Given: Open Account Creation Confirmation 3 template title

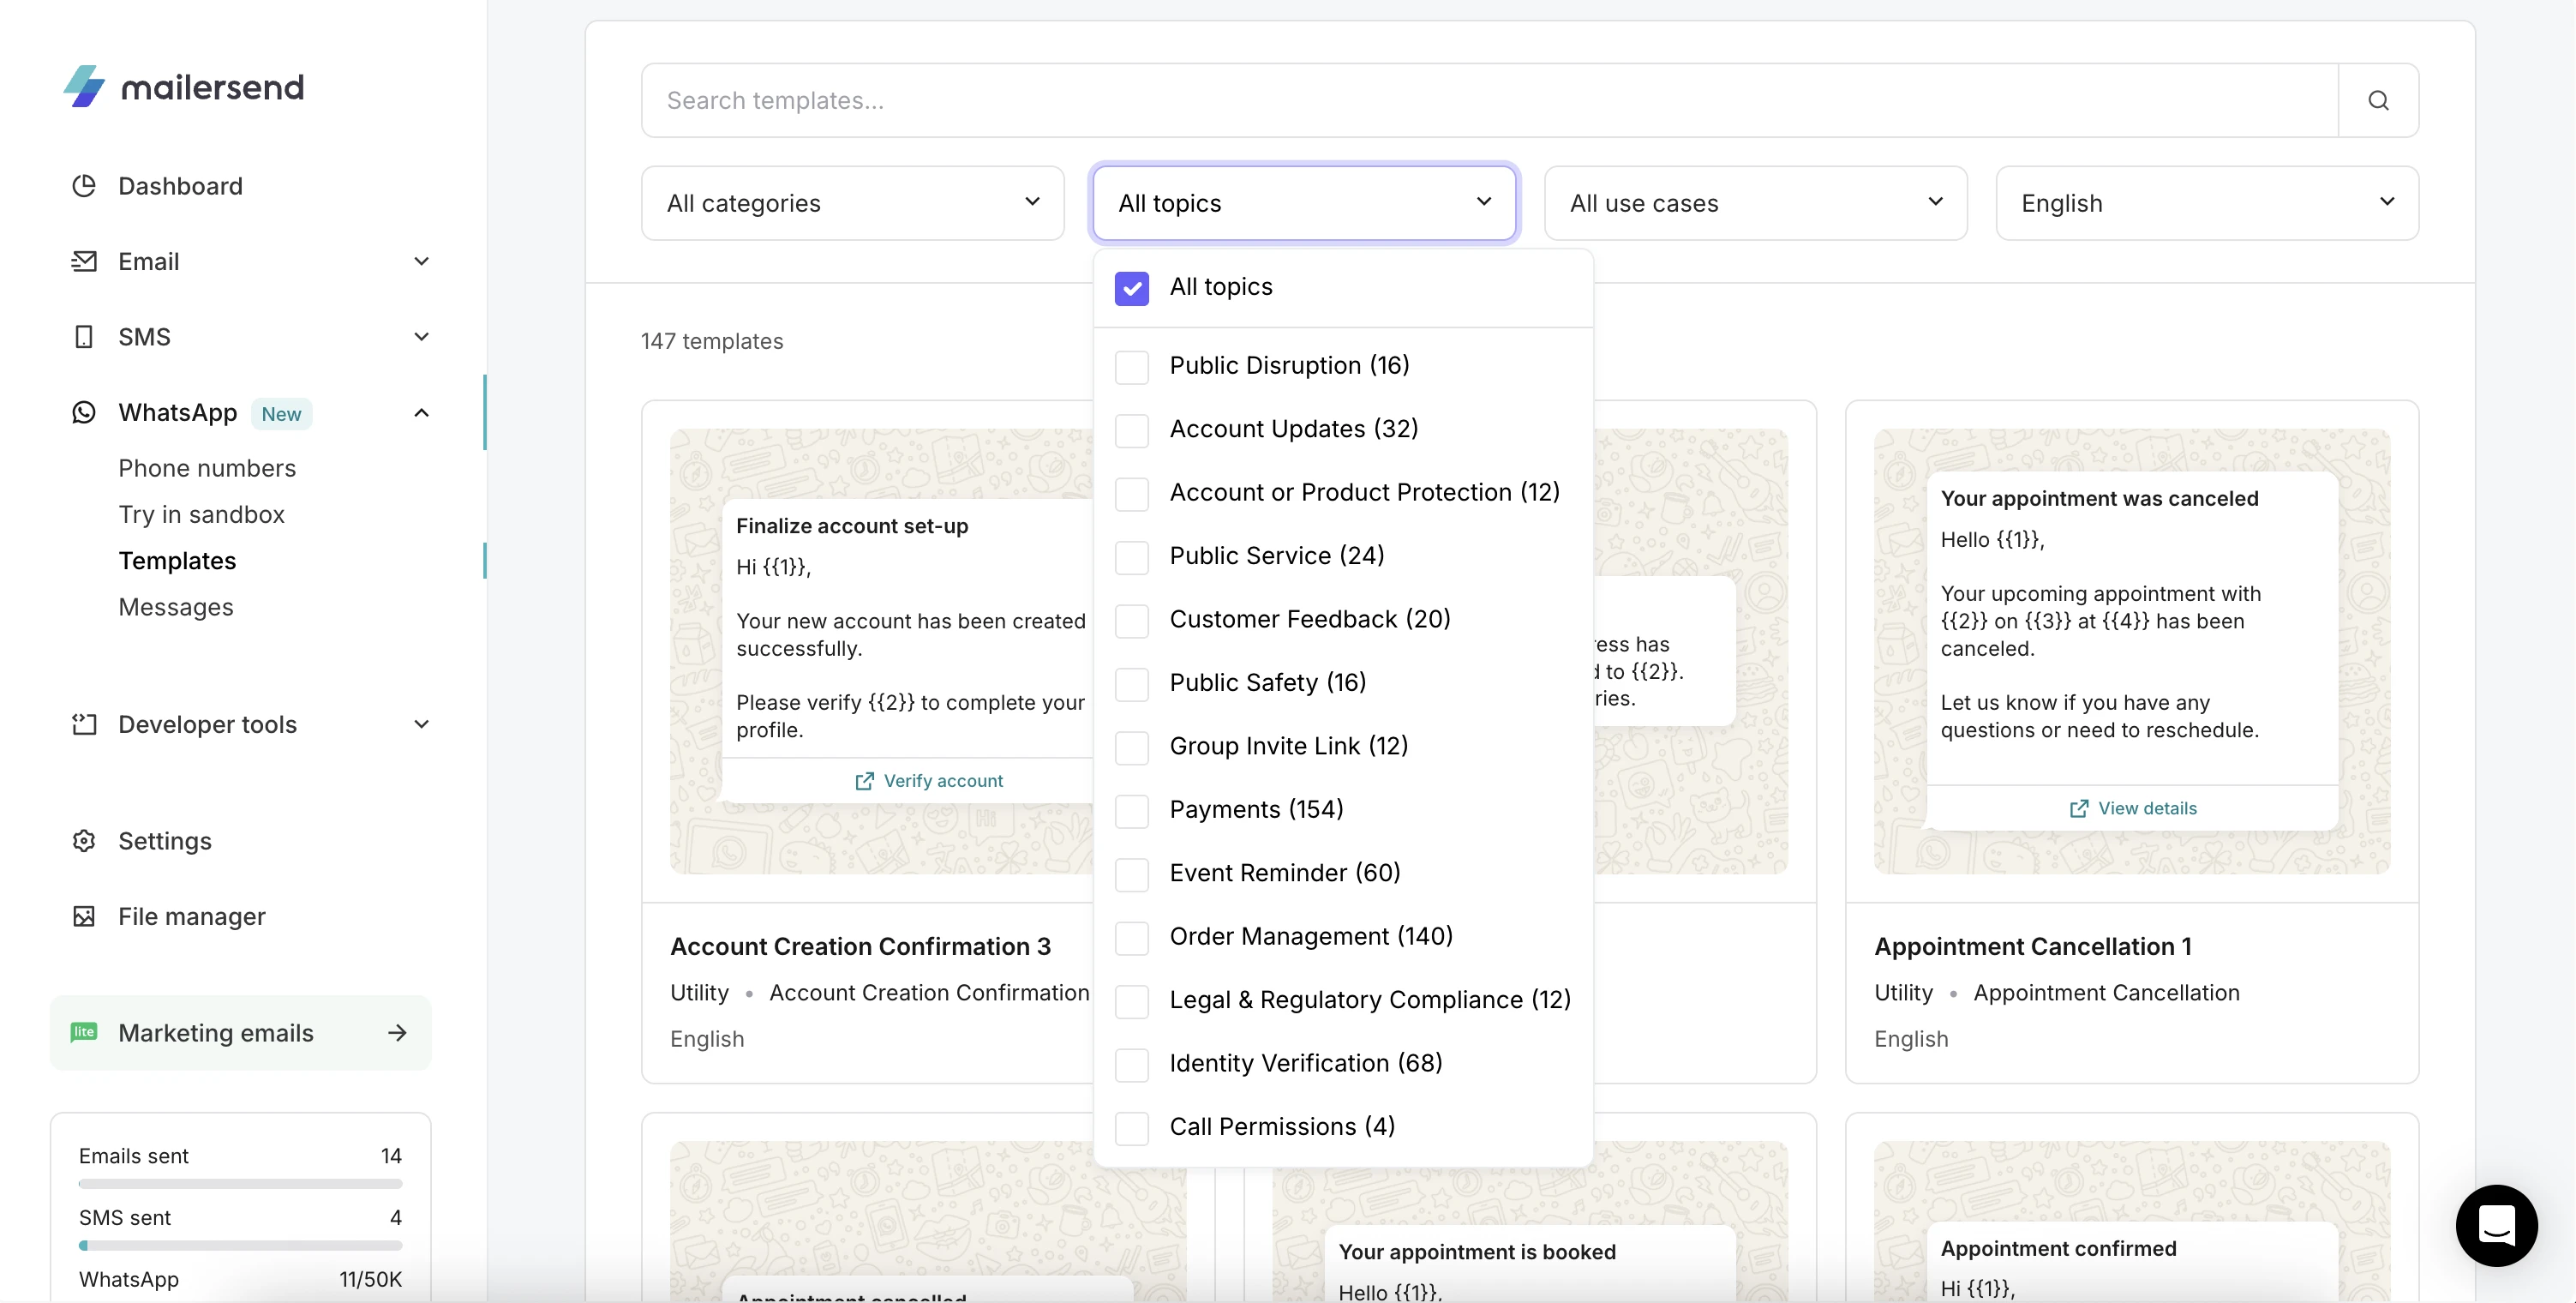Looking at the screenshot, I should coord(860,946).
